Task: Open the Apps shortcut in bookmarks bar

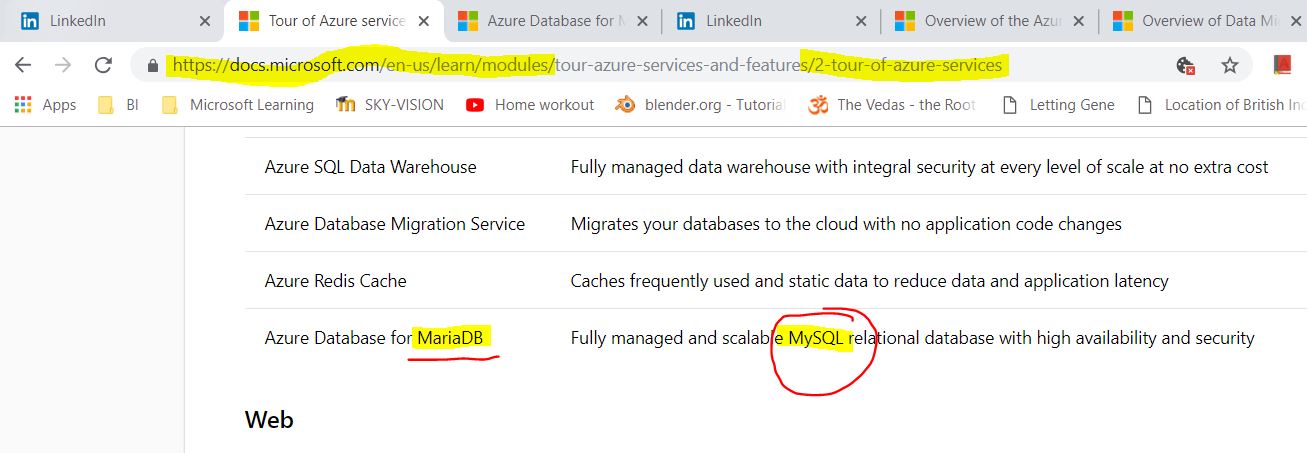Action: click(x=46, y=105)
